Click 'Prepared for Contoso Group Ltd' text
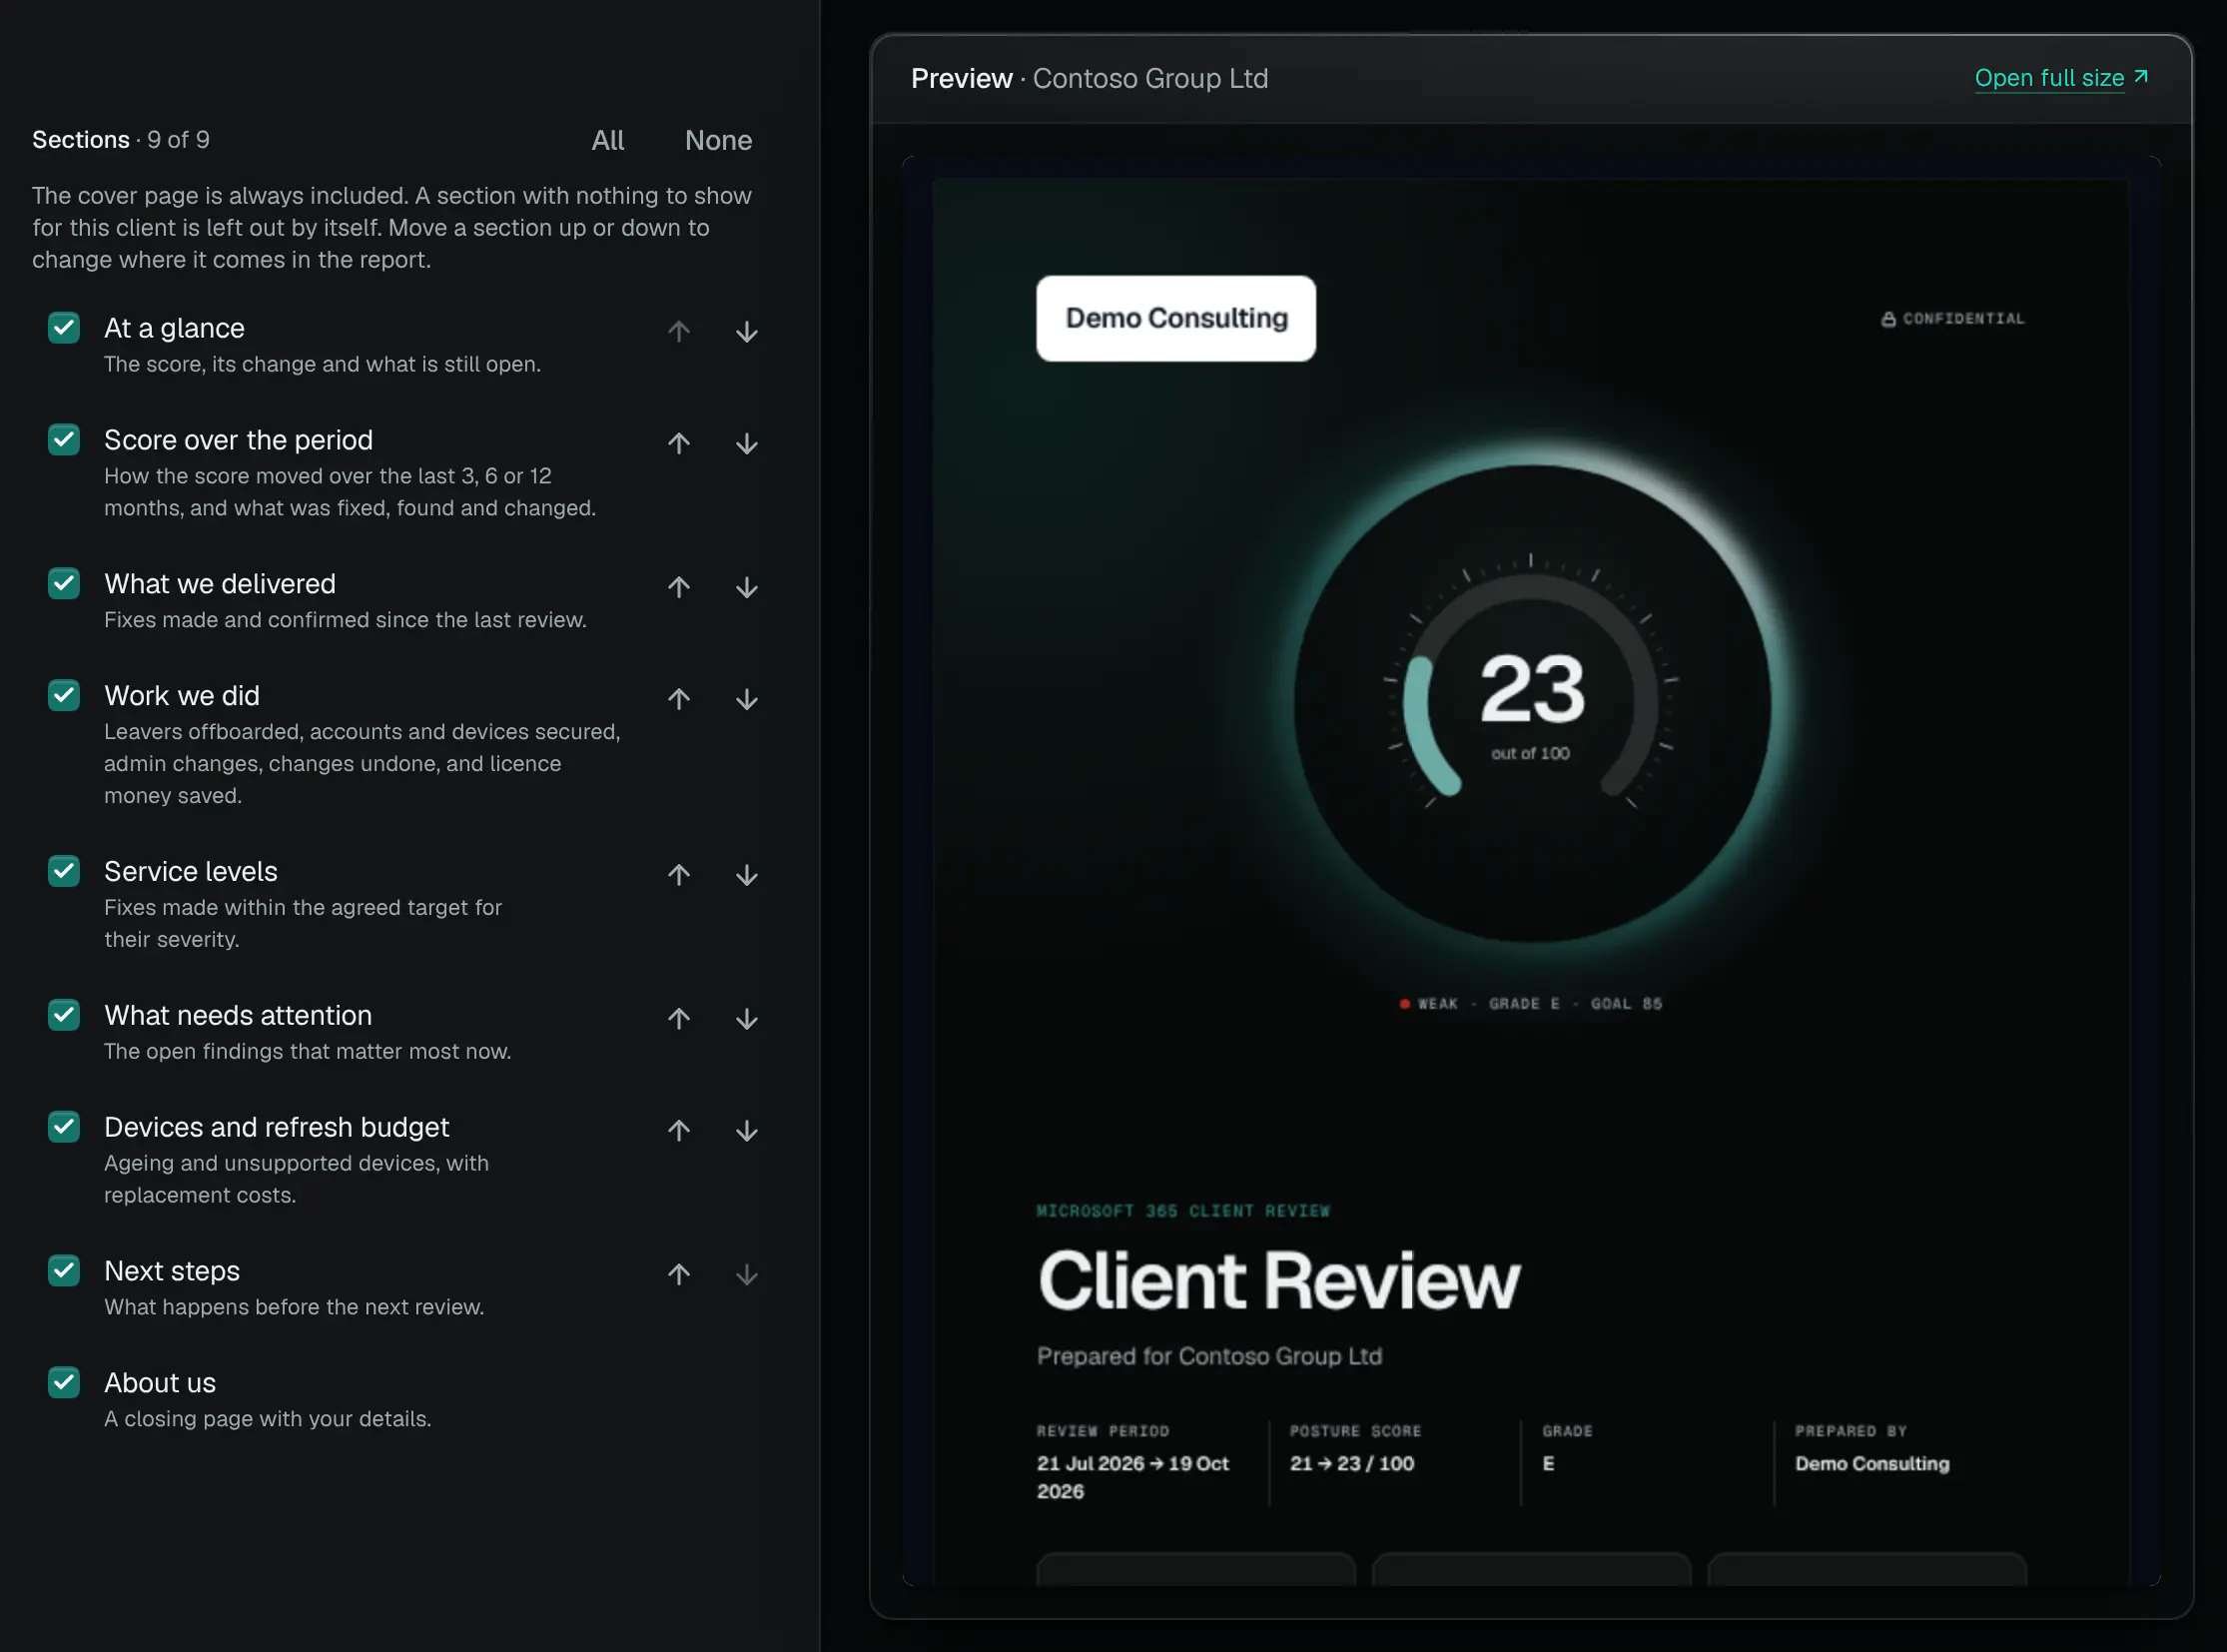 (x=1209, y=1356)
